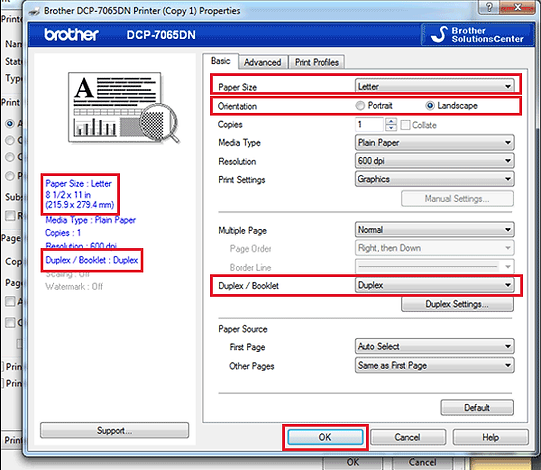Open the Multiple Page dropdown
The height and width of the screenshot is (470, 541).
[x=434, y=230]
